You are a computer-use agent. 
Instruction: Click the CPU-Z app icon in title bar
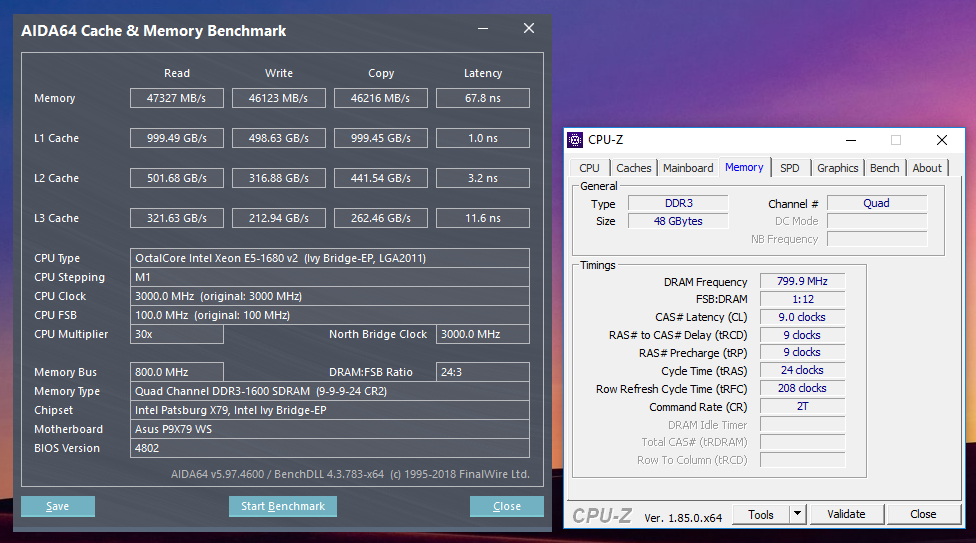coord(575,139)
